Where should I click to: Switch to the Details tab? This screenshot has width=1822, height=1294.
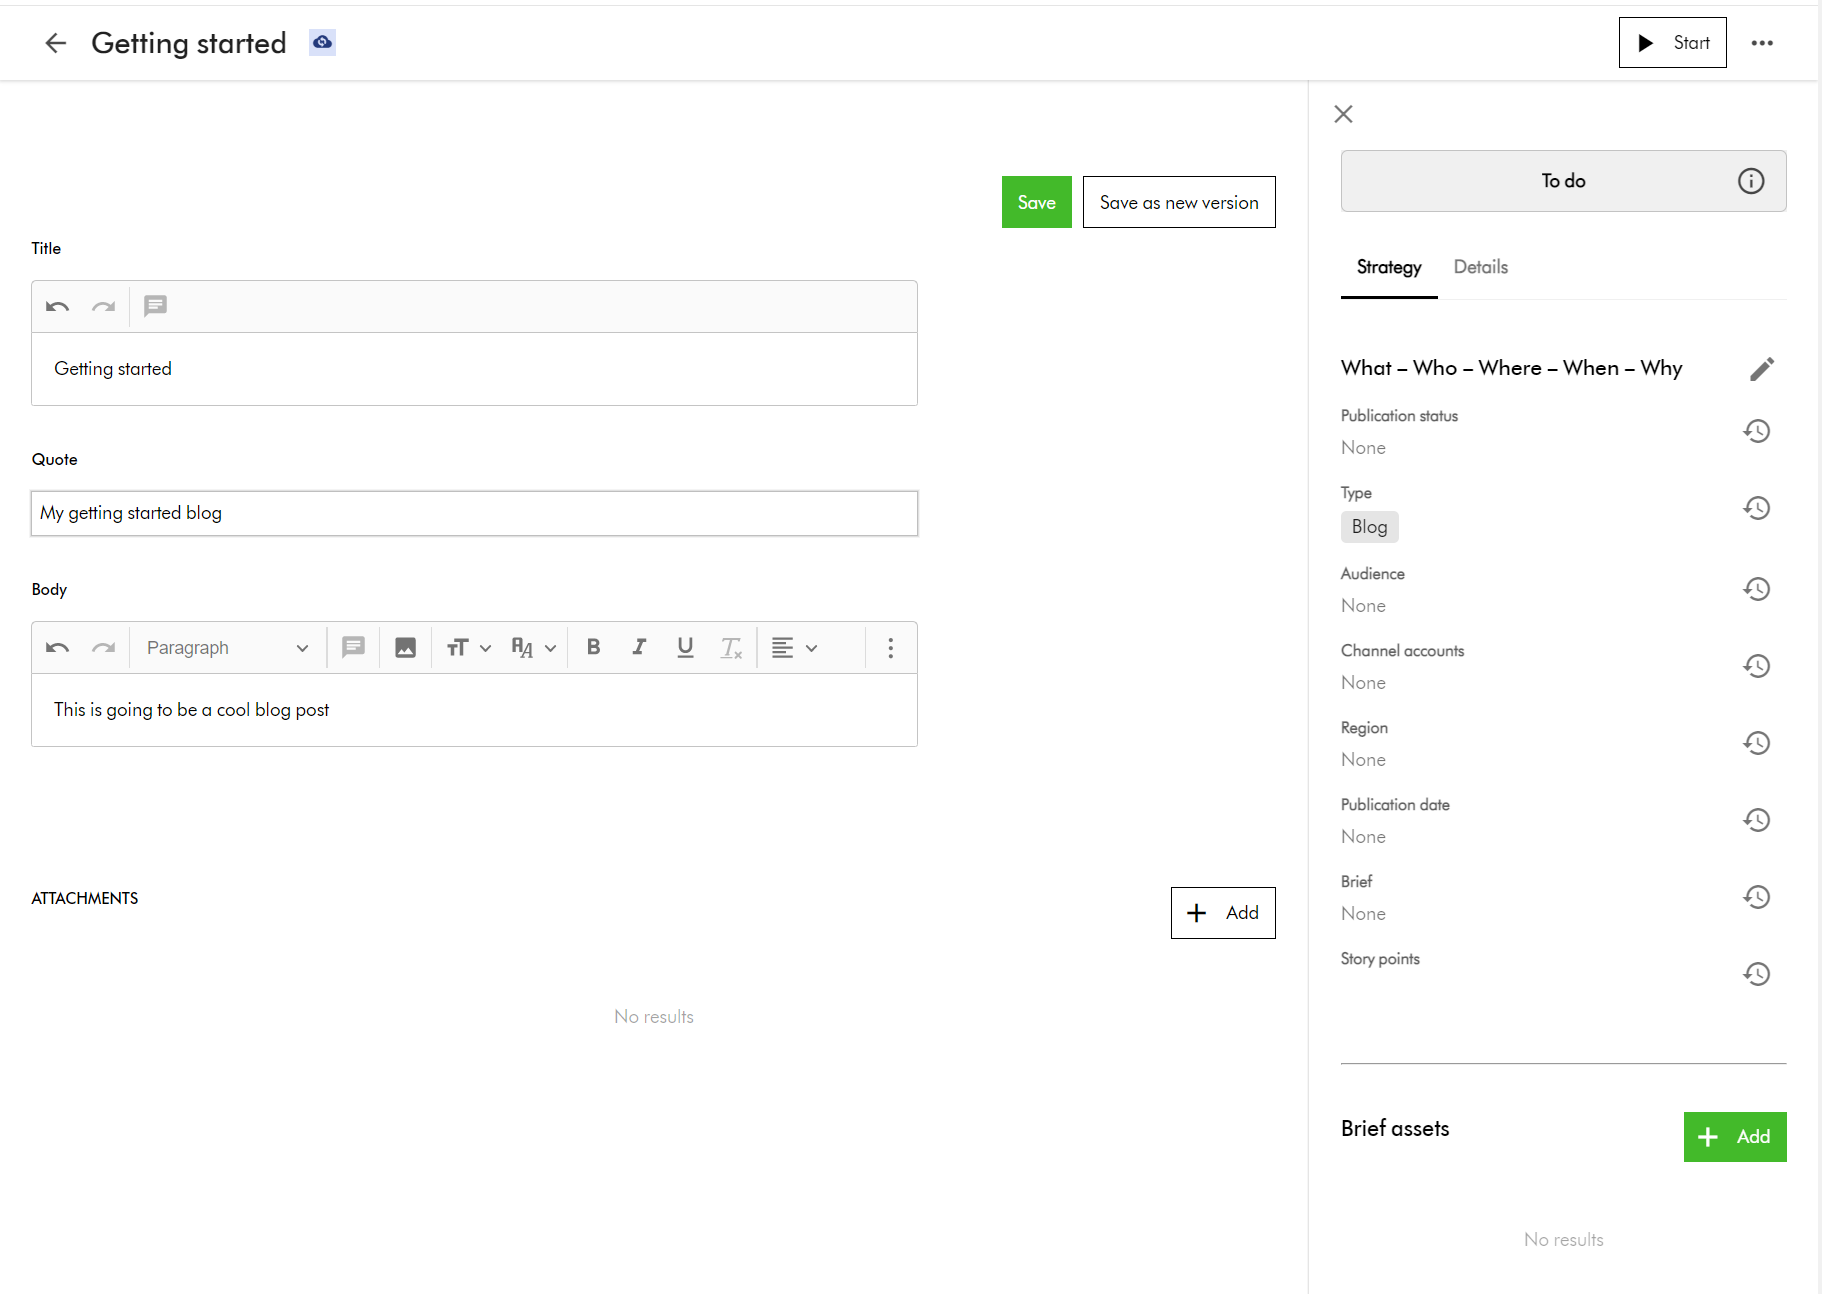(x=1481, y=267)
